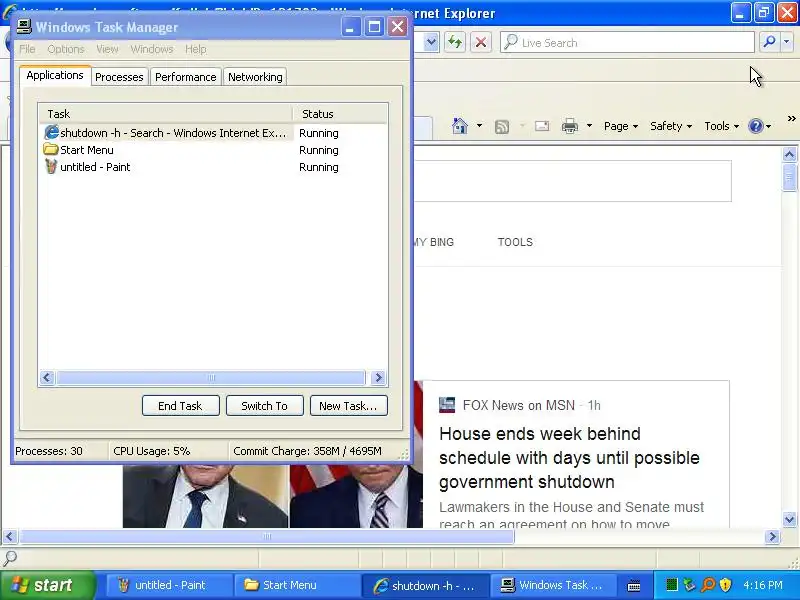The width and height of the screenshot is (800, 600).
Task: Click the Help question mark icon in IE
Action: pyautogui.click(x=755, y=126)
